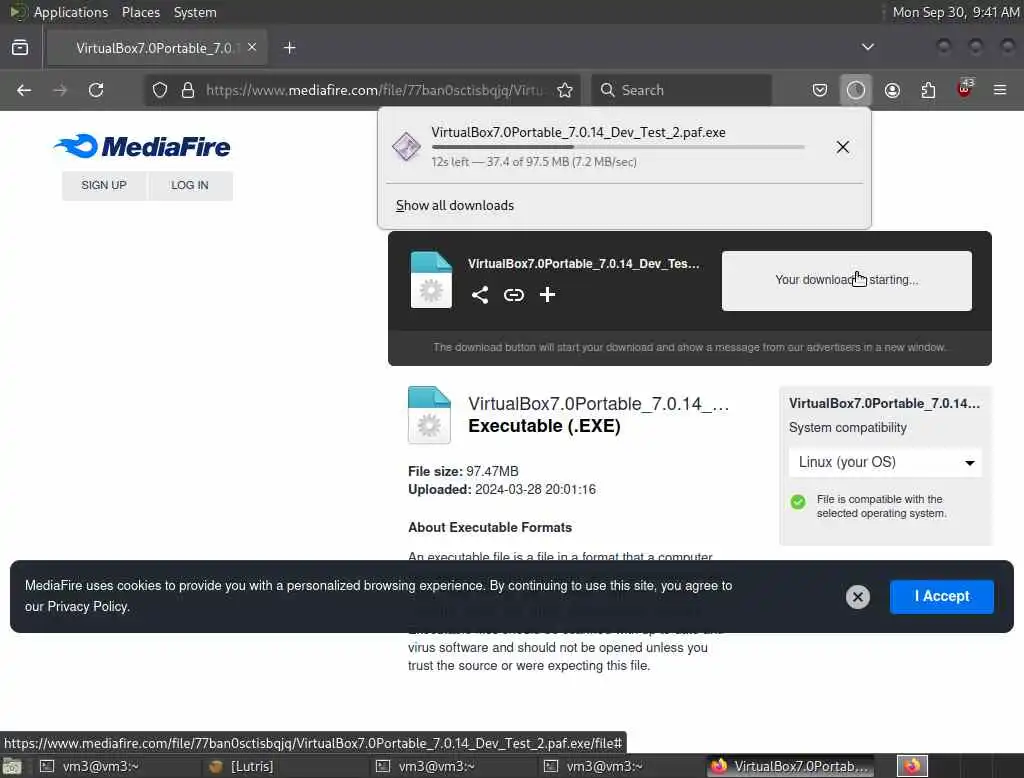1024x778 pixels.
Task: Click the Firefox icon at the taskbar end
Action: 912,766
